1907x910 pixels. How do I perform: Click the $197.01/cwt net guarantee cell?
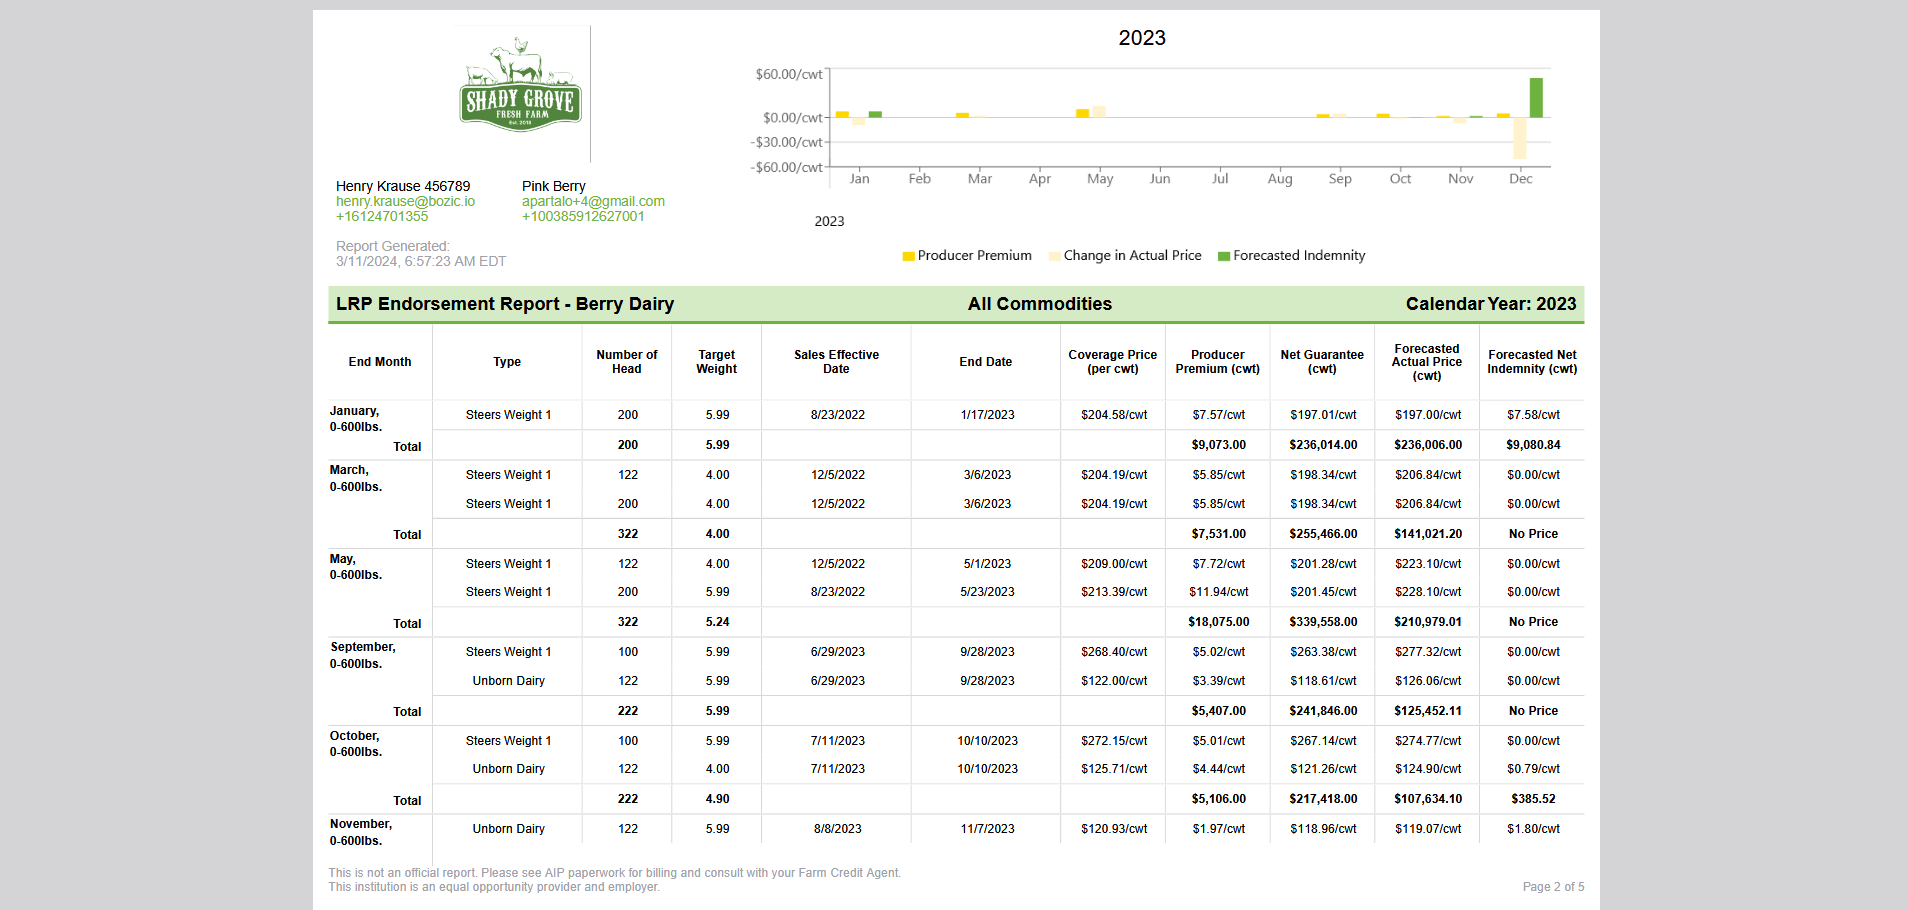1323,415
